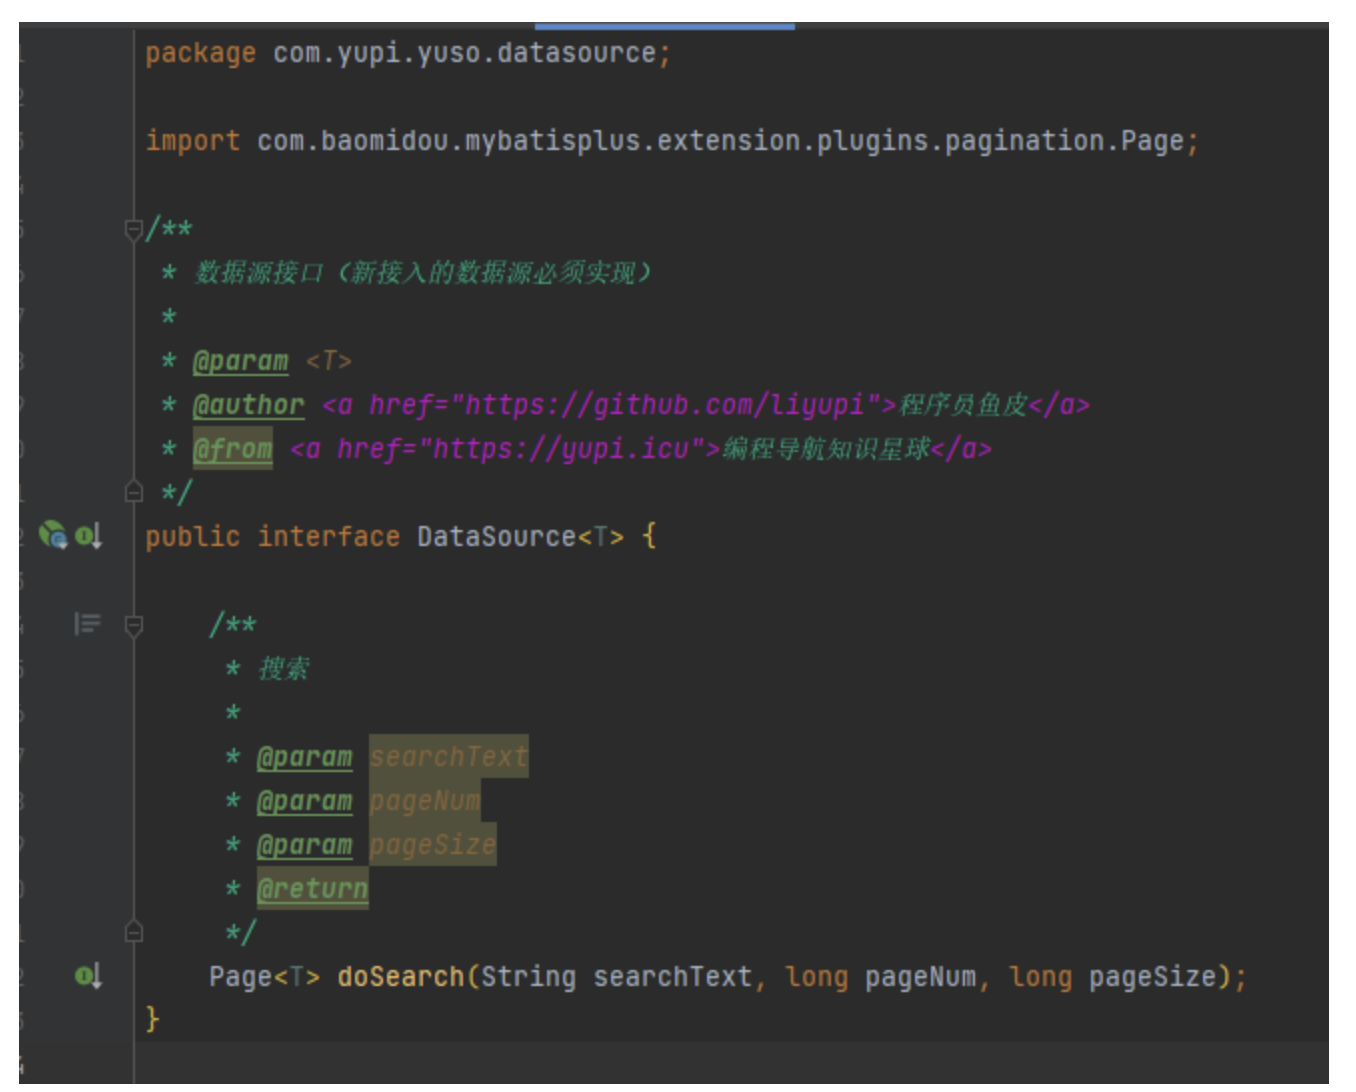The height and width of the screenshot is (1092, 1356).
Task: Click Page in the import statement
Action: pos(1151,141)
